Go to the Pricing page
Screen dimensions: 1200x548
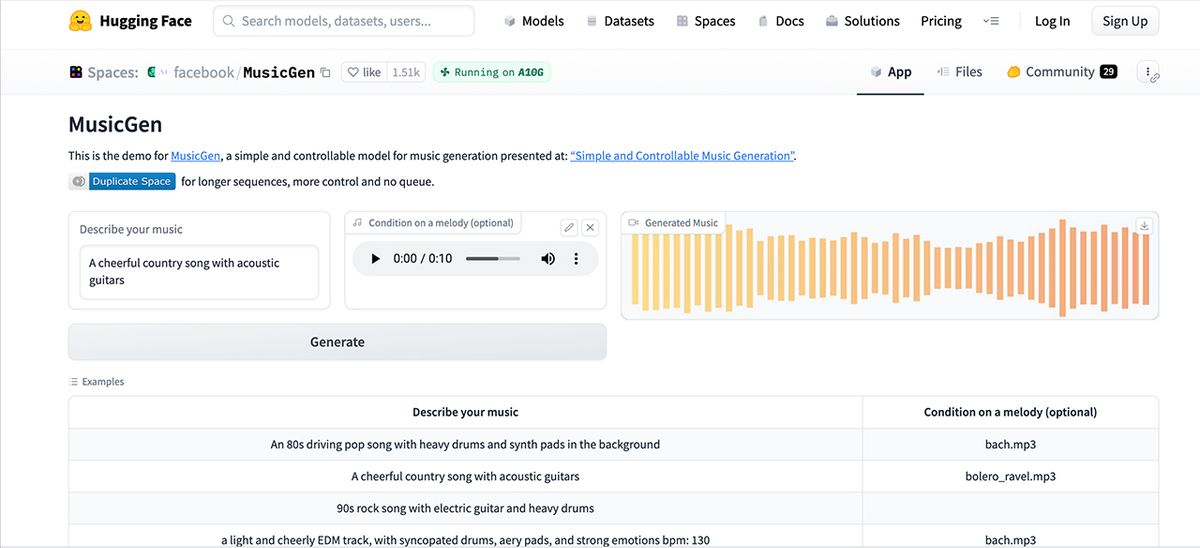click(941, 21)
